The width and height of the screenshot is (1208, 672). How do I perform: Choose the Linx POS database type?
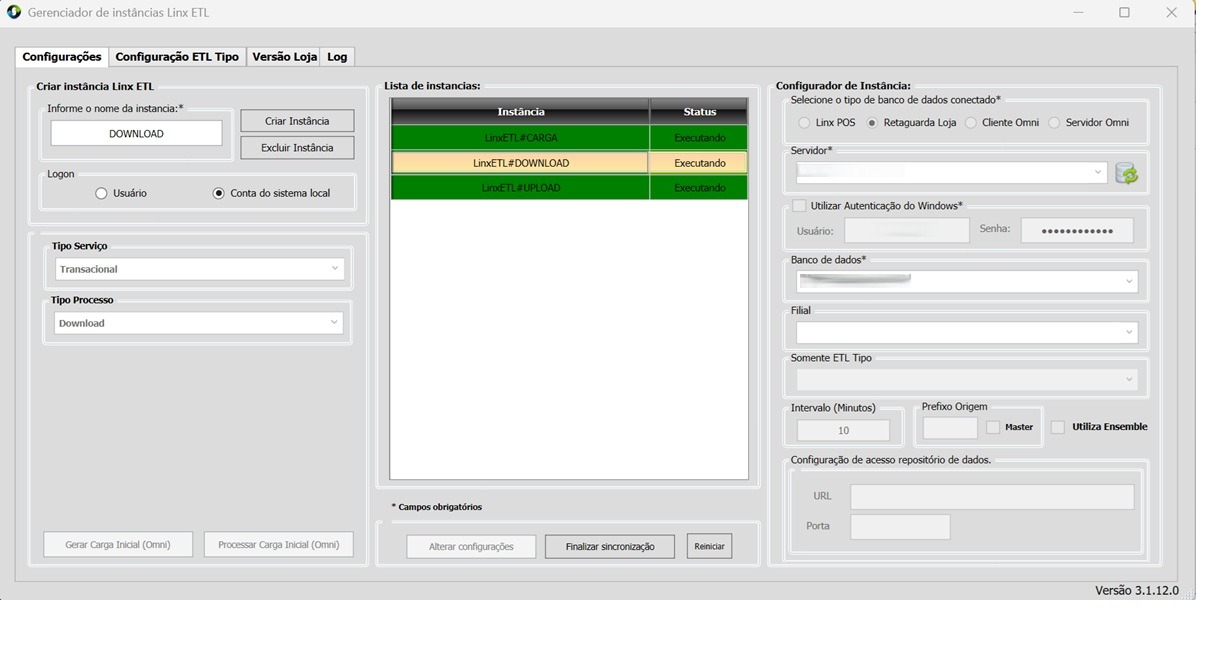pyautogui.click(x=805, y=122)
